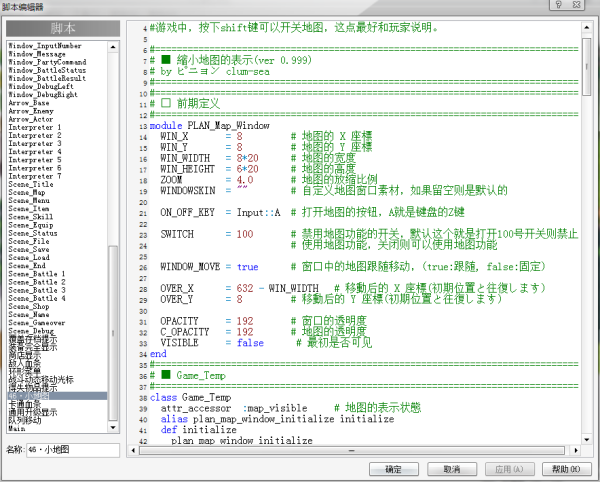Open the Scene_Map script
Screen dimensions: 600x482
click(x=28, y=193)
